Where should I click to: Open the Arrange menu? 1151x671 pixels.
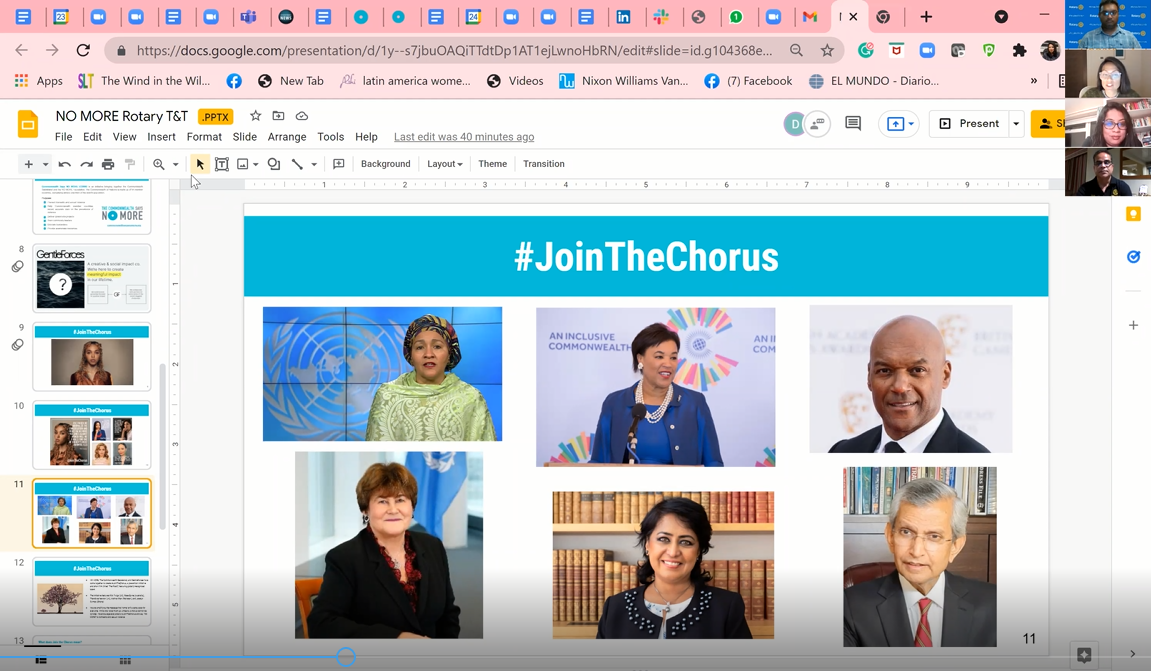[287, 137]
